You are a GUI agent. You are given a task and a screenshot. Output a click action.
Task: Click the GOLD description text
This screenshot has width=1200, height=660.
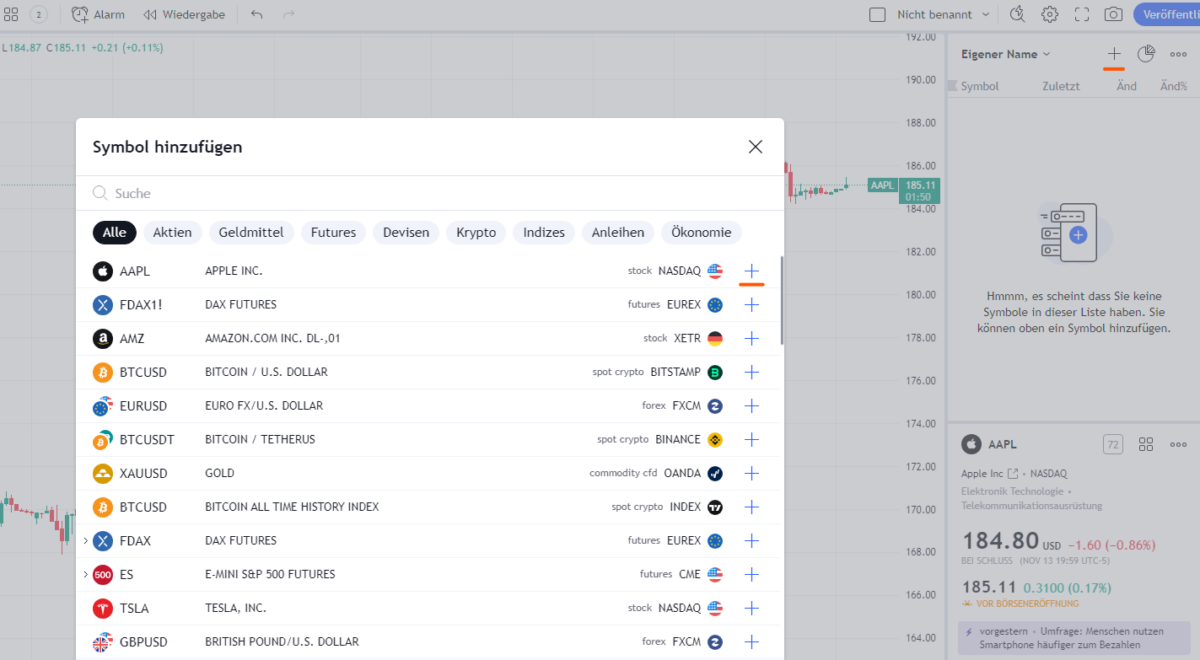tap(219, 473)
